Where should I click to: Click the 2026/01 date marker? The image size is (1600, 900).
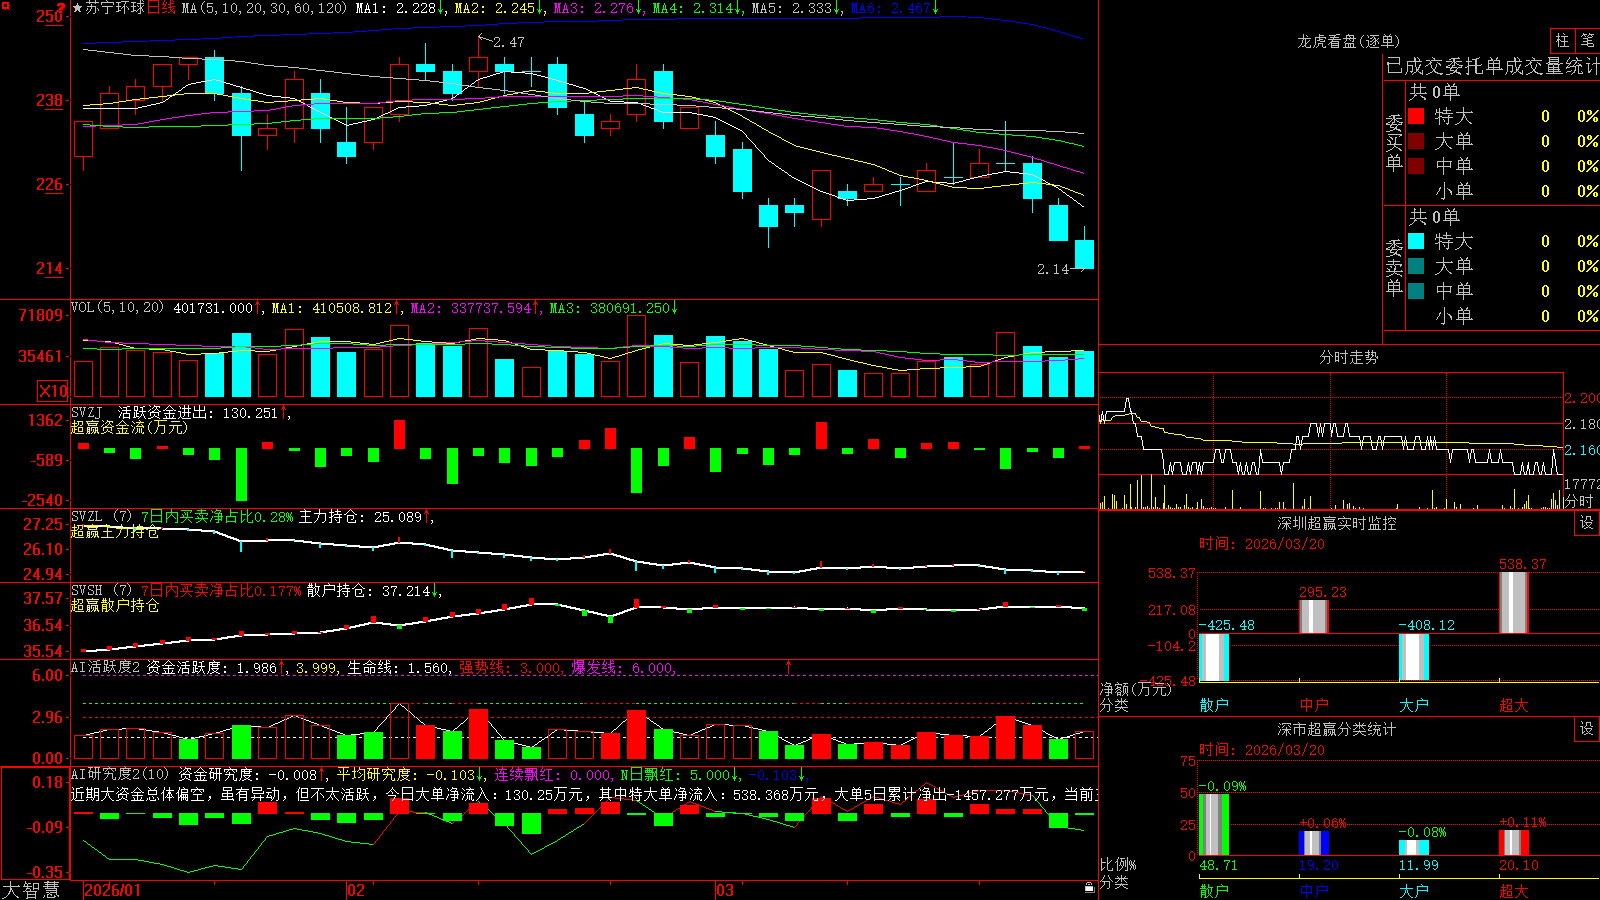[113, 890]
